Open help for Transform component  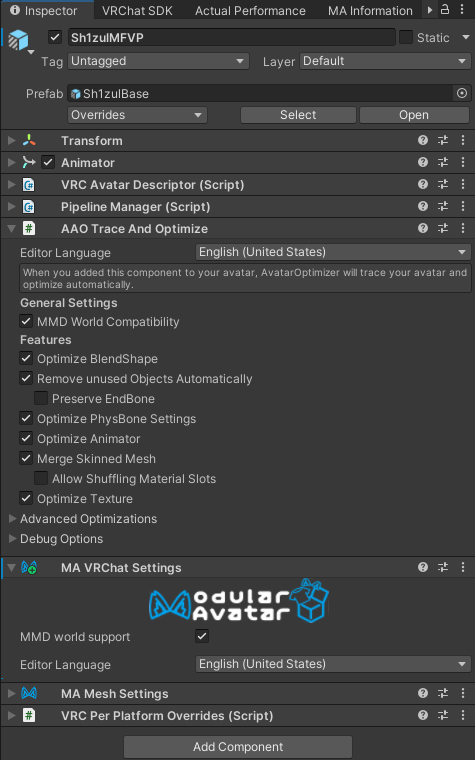point(423,141)
